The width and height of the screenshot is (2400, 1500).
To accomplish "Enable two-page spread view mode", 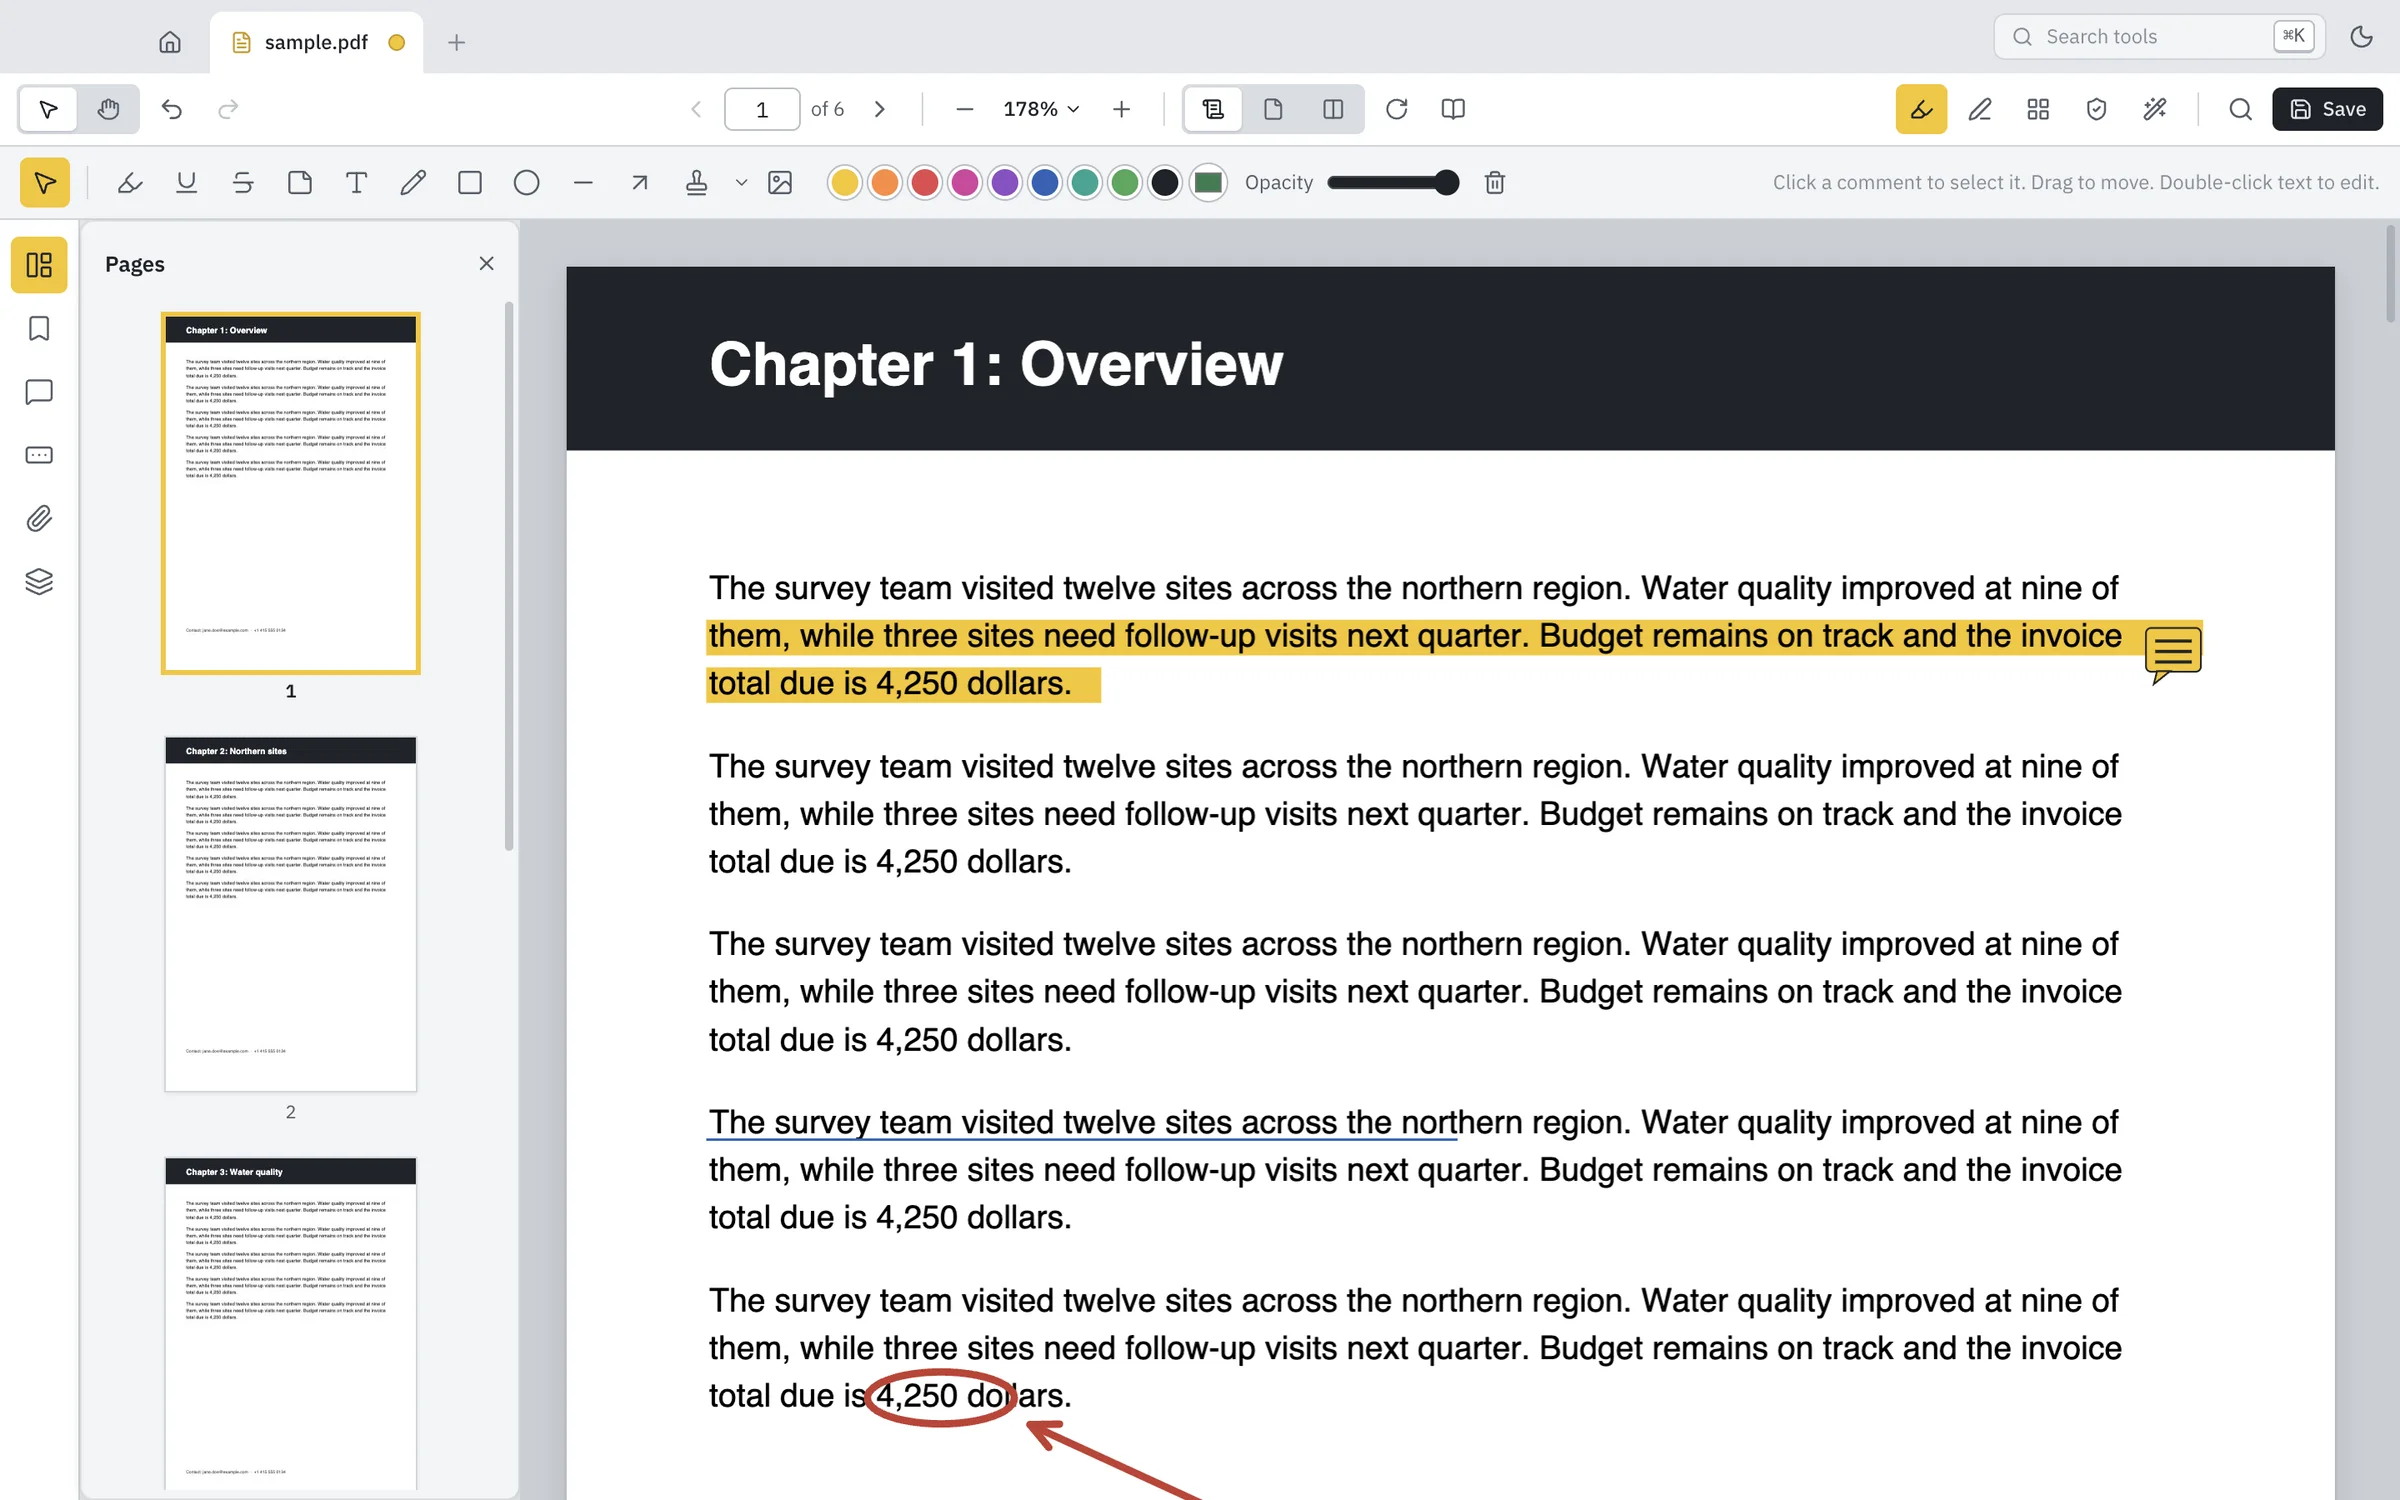I will (1333, 109).
